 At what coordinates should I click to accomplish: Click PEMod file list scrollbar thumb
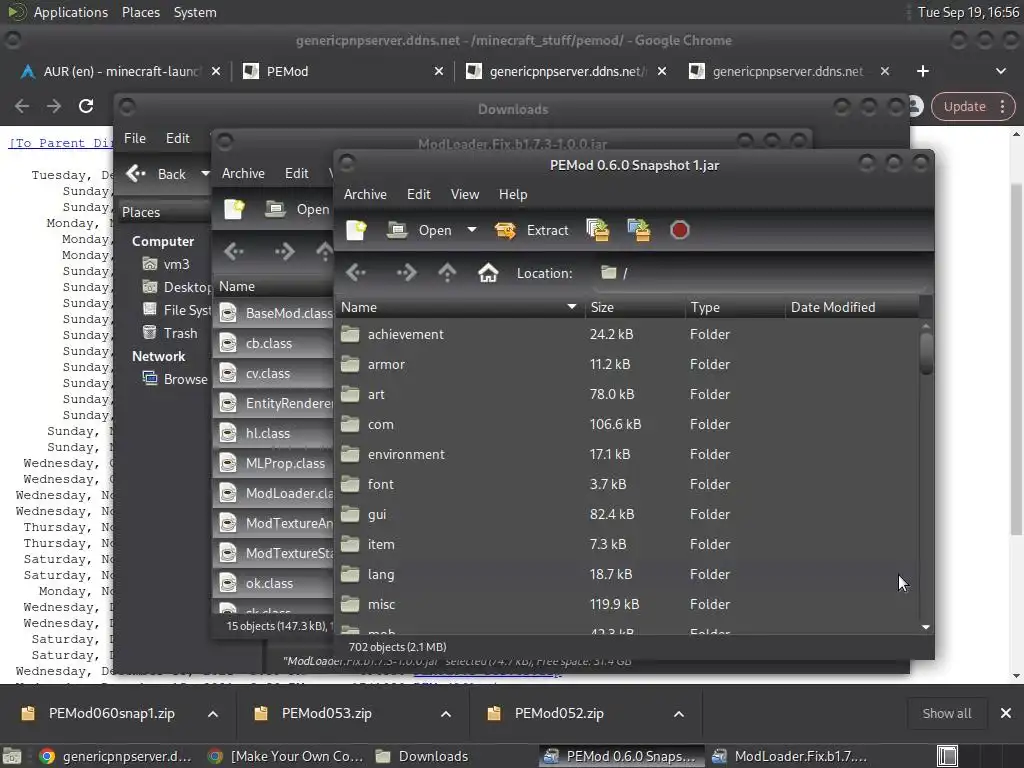point(926,353)
